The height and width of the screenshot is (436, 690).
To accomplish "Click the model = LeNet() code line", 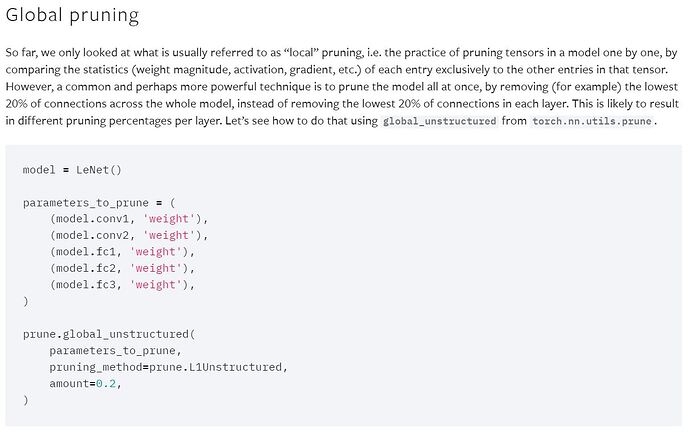I will pyautogui.click(x=72, y=170).
